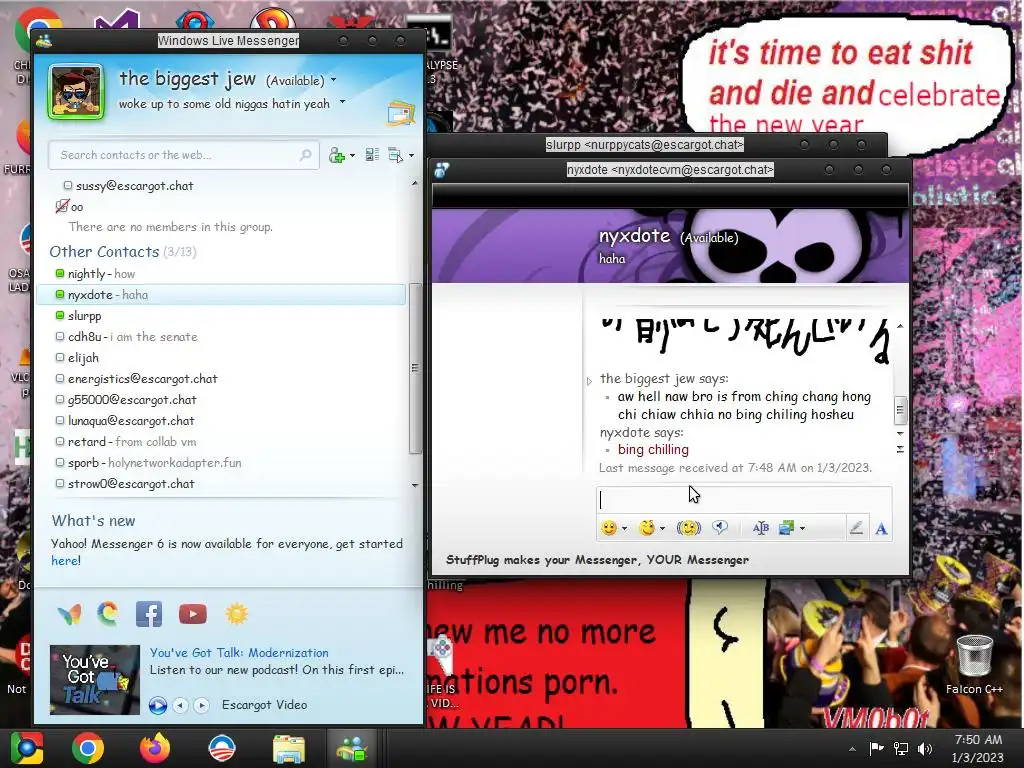Select contact lunaqua@escargot.chat

point(125,421)
